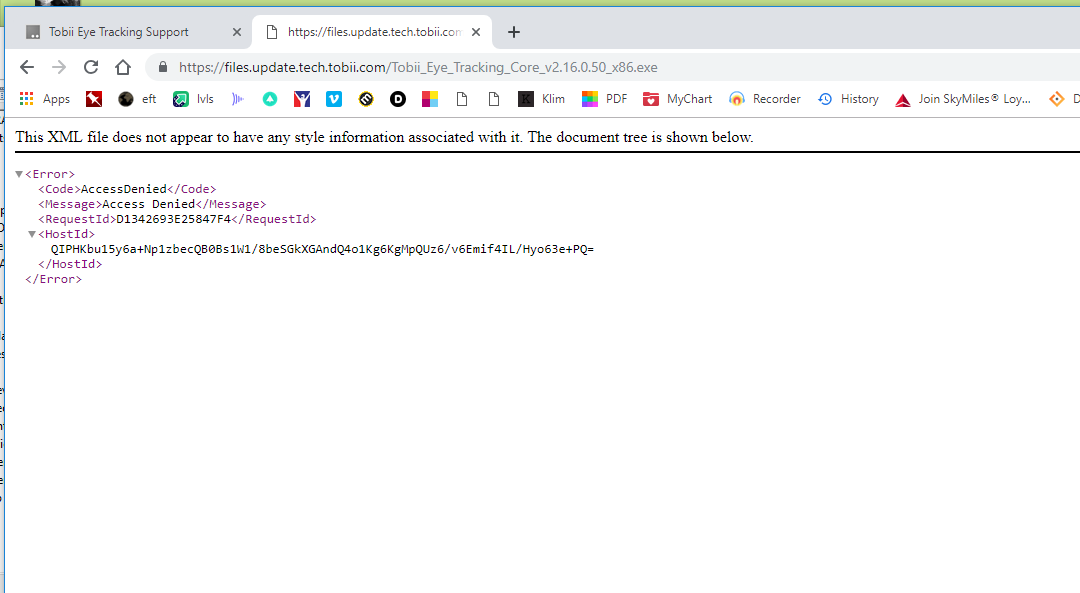Open the black circle D bookmark
Viewport: 1080px width, 593px height.
pos(398,99)
